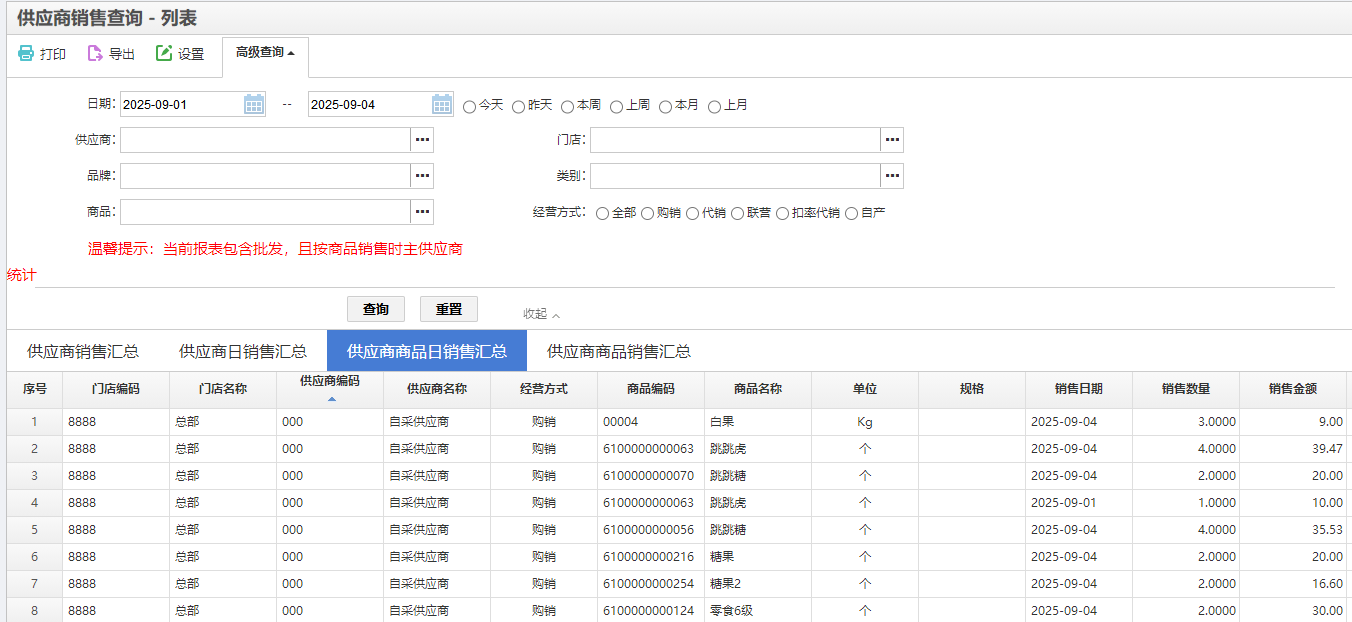
Task: Open the end date calendar picker
Action: coord(442,104)
